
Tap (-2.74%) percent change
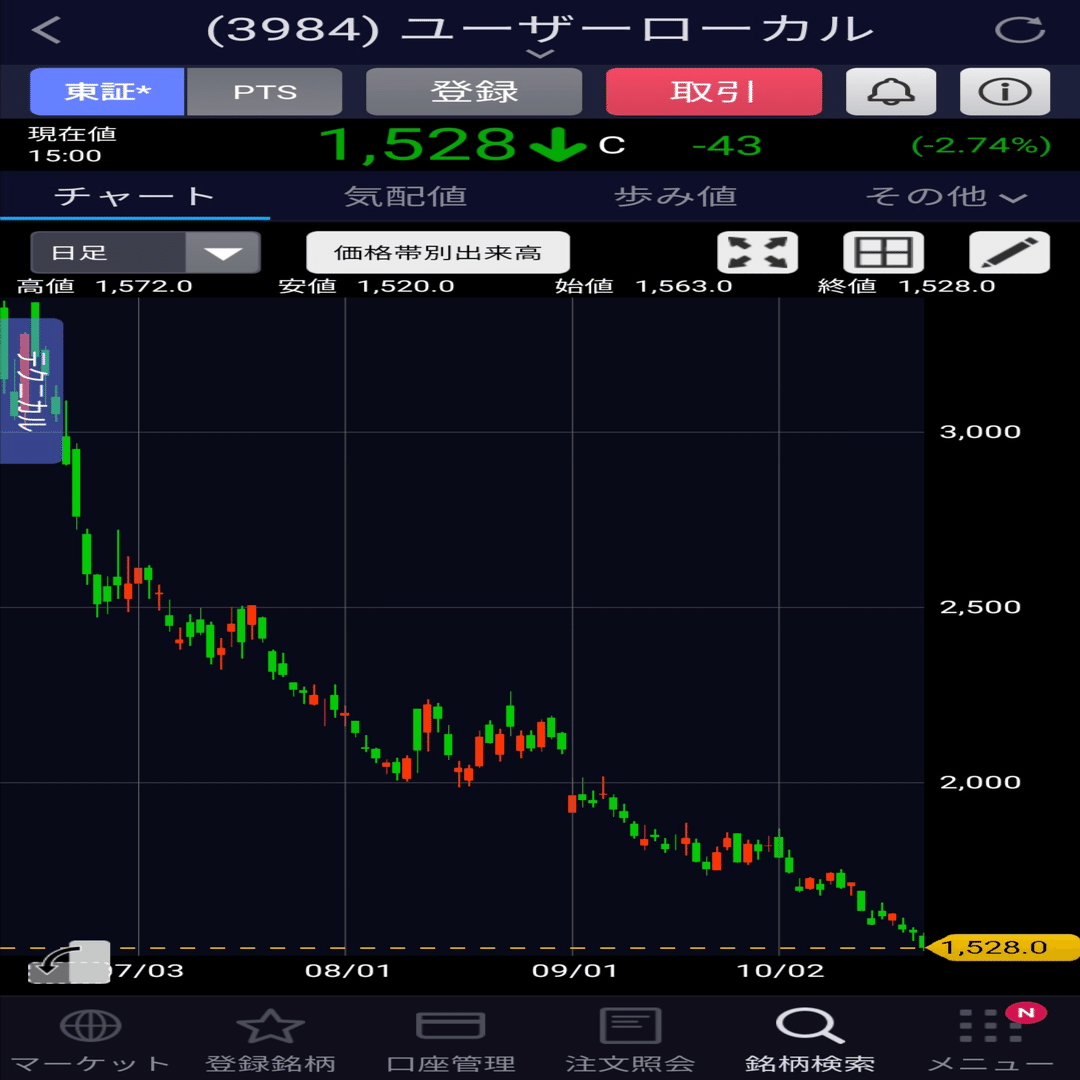click(x=981, y=145)
